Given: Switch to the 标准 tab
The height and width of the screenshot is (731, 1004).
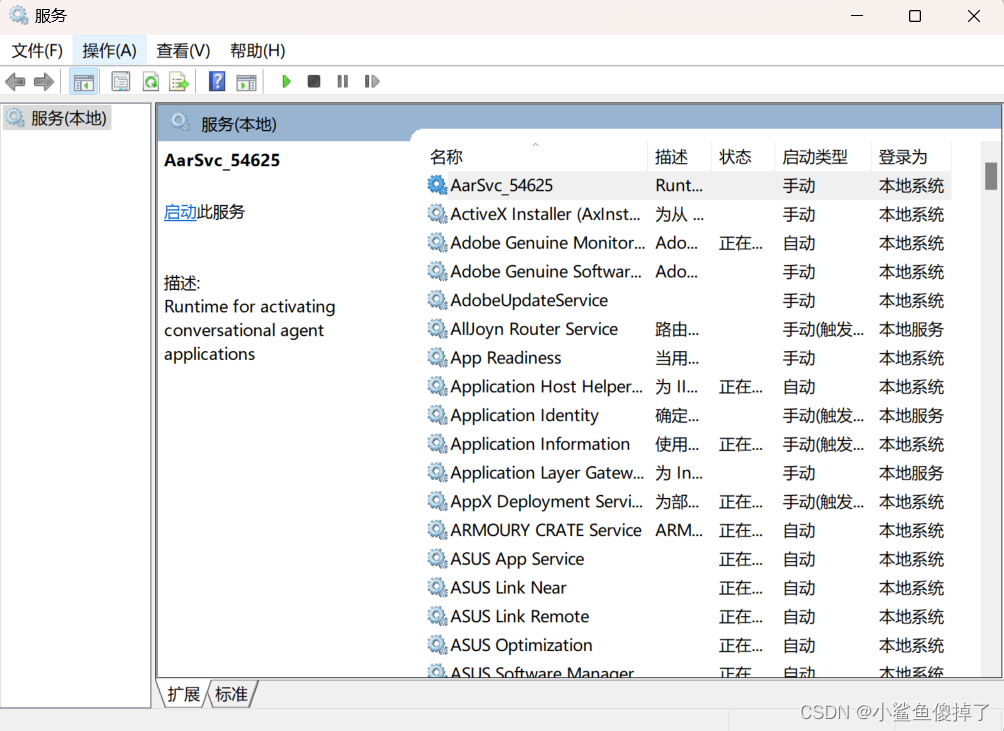Looking at the screenshot, I should [231, 694].
